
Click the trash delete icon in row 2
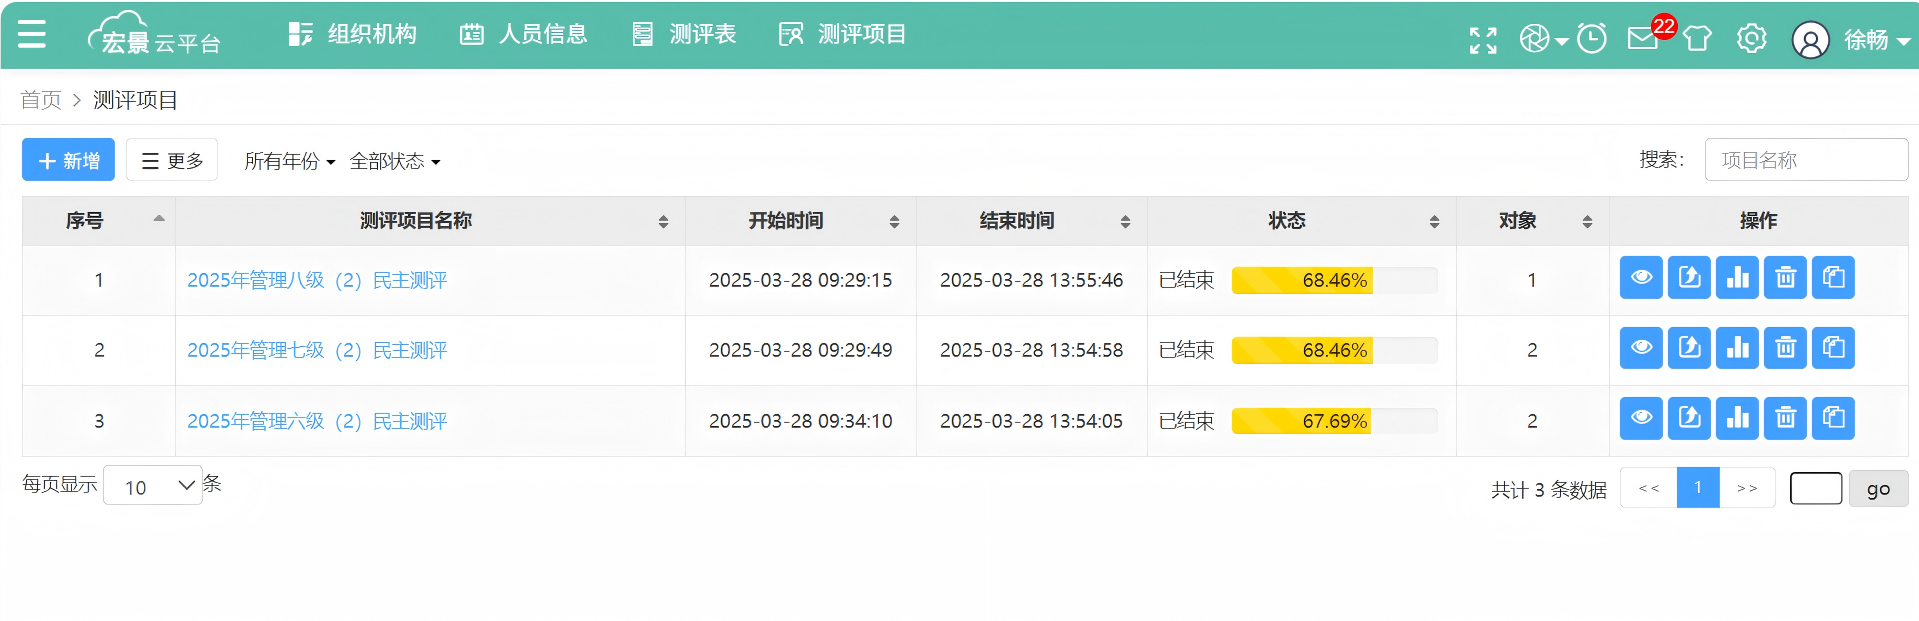point(1785,348)
